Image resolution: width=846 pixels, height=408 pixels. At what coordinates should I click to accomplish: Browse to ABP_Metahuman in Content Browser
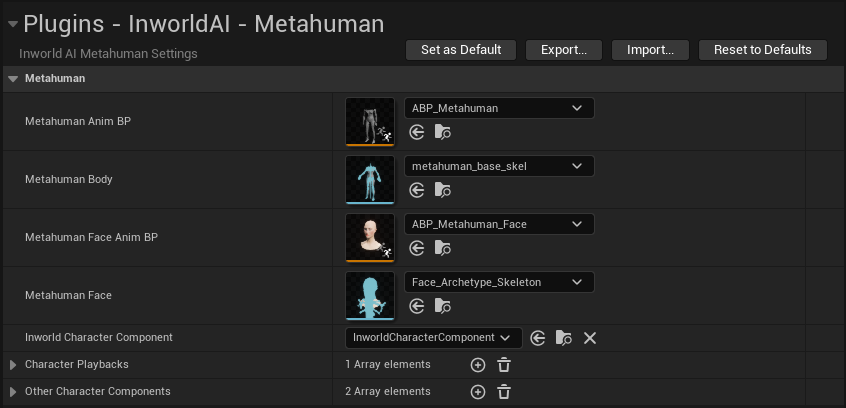coord(442,132)
